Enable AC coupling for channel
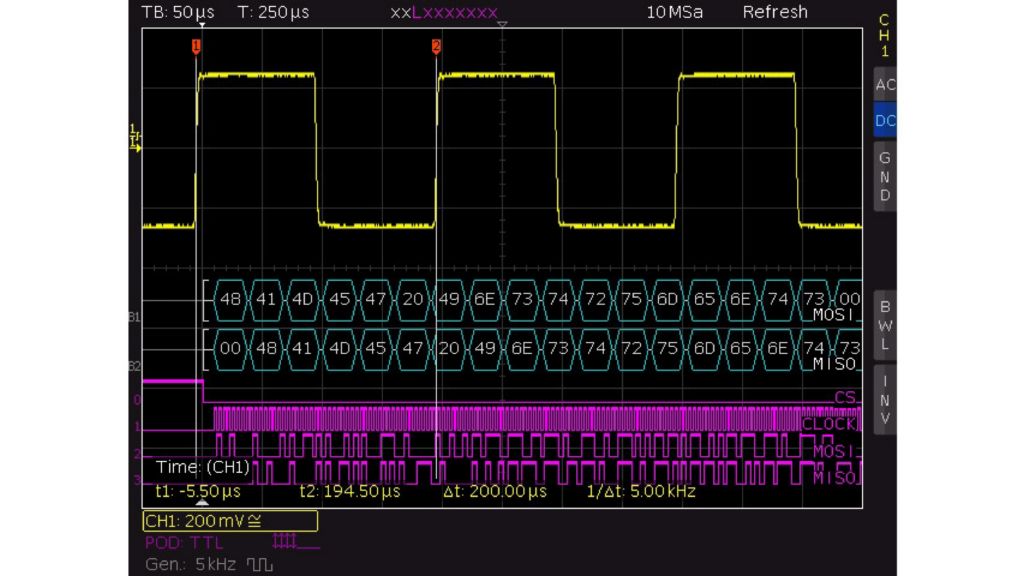 click(884, 85)
